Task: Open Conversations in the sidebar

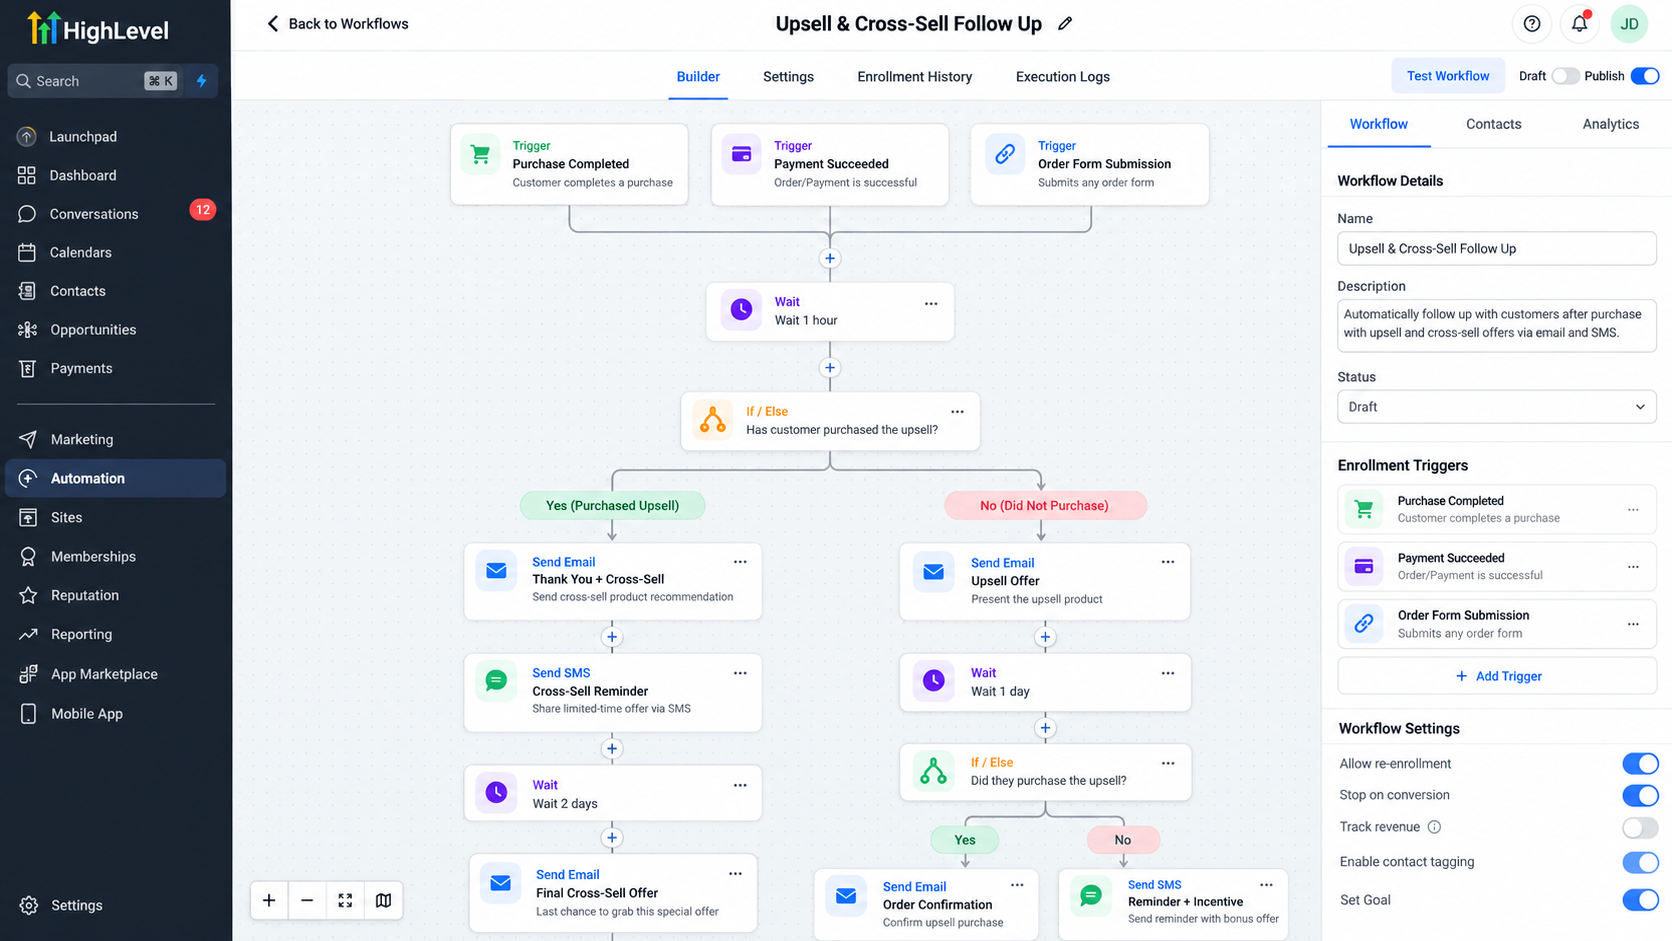Action: tap(116, 214)
